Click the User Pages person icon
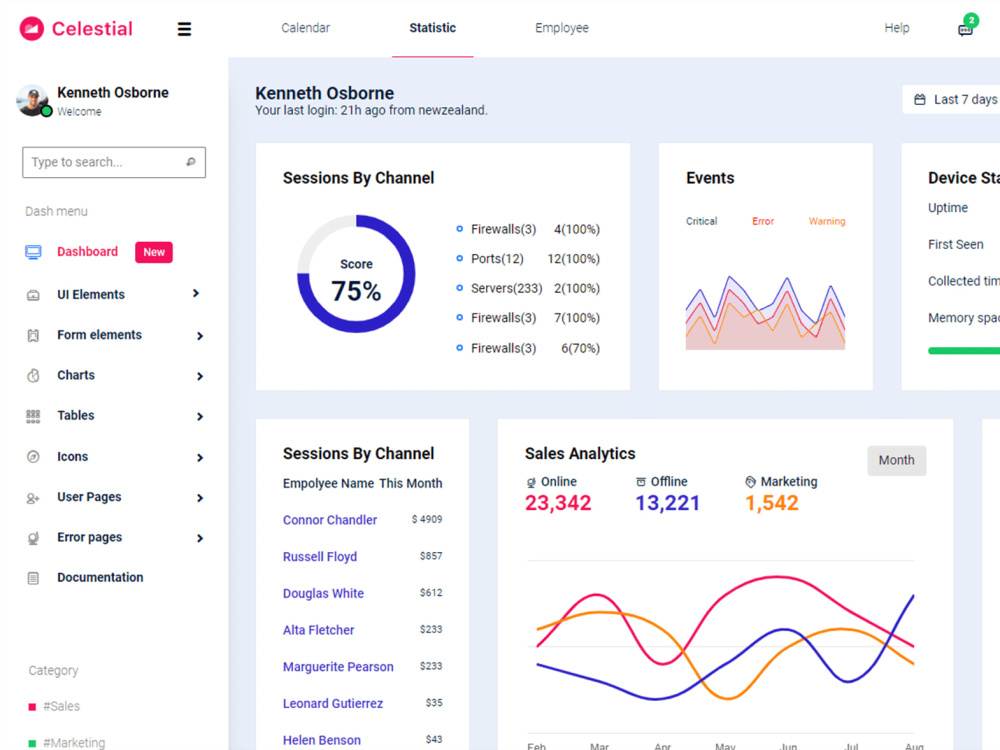Viewport: 1000px width, 750px height. coord(33,498)
